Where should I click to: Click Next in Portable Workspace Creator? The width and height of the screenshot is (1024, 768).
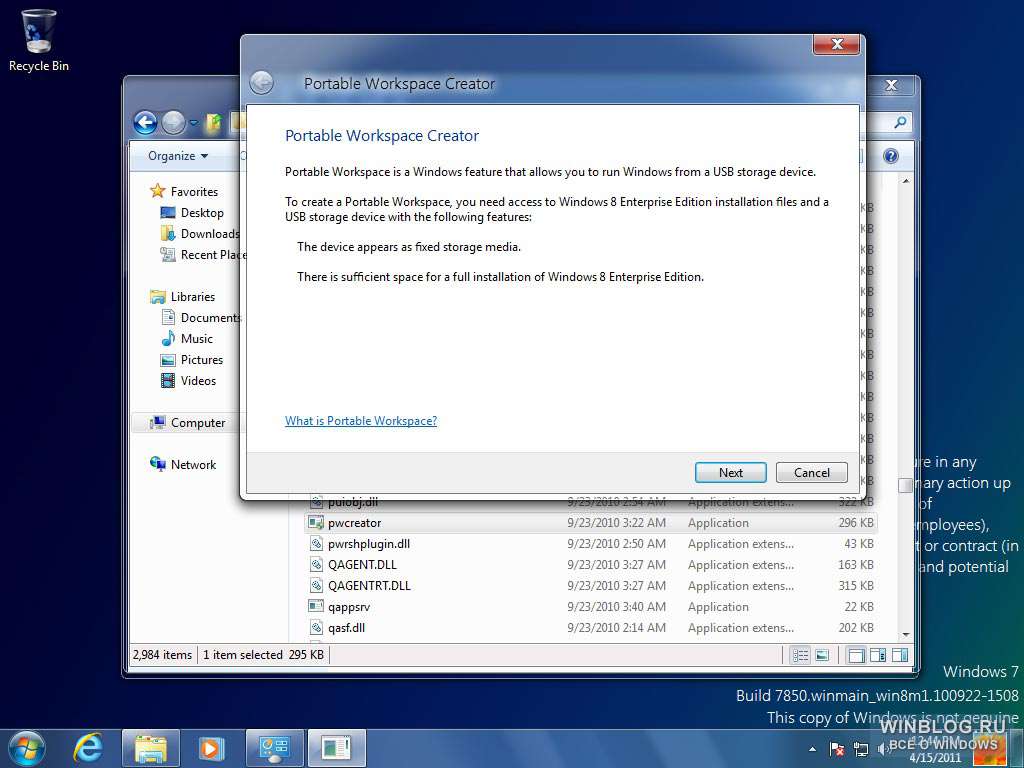(x=730, y=472)
